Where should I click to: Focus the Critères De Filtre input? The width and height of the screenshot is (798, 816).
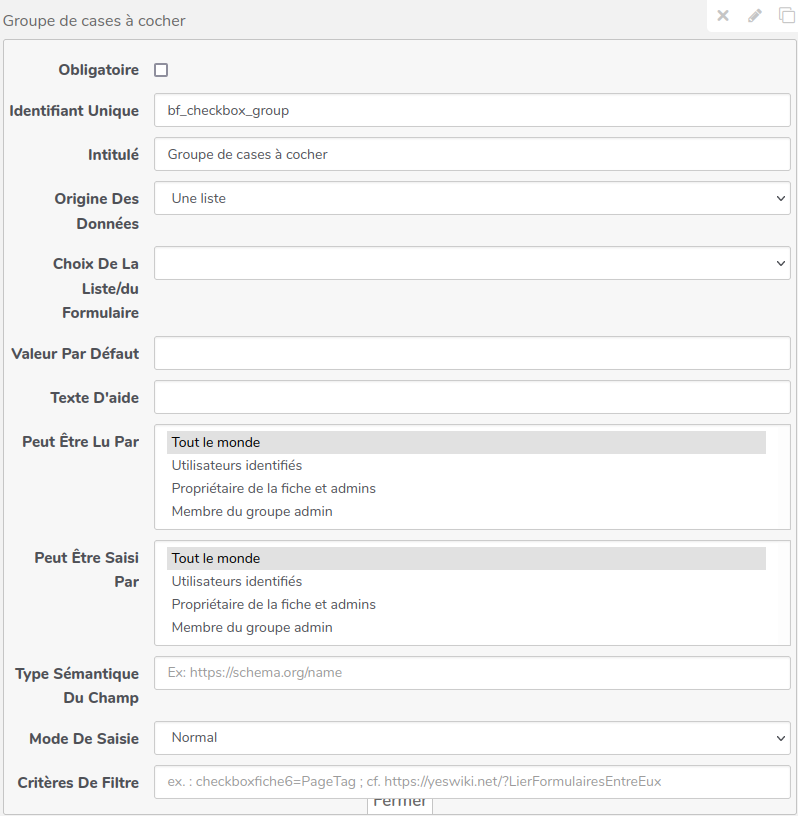[x=472, y=782]
